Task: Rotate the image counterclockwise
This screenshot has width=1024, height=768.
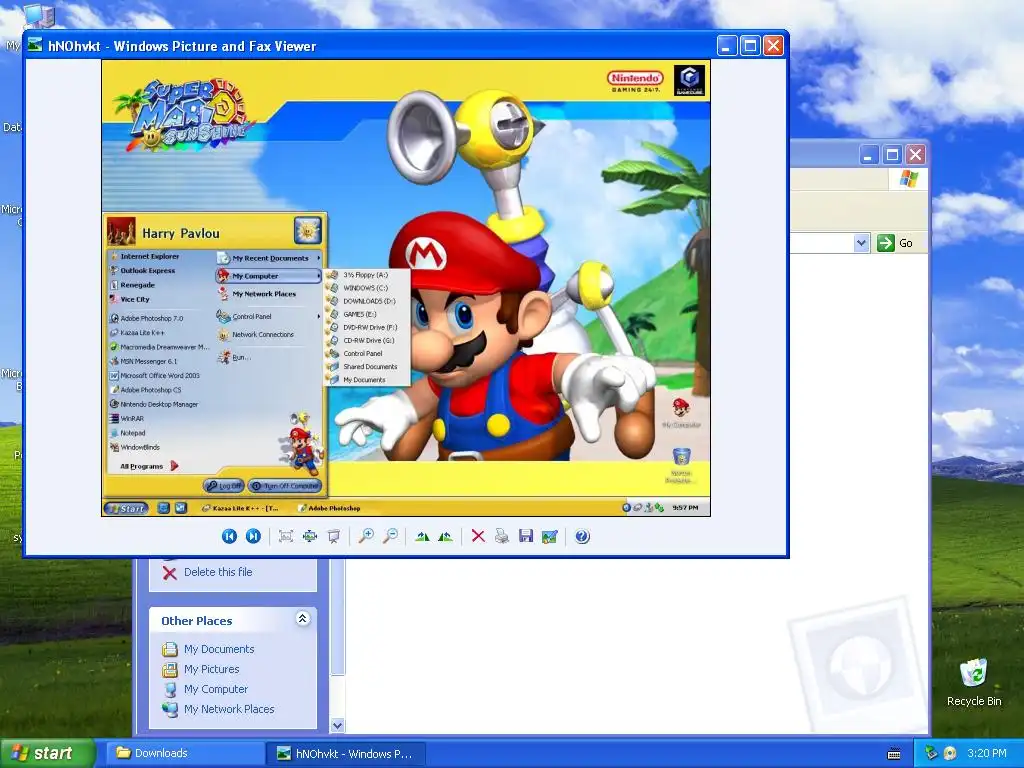Action: point(446,536)
